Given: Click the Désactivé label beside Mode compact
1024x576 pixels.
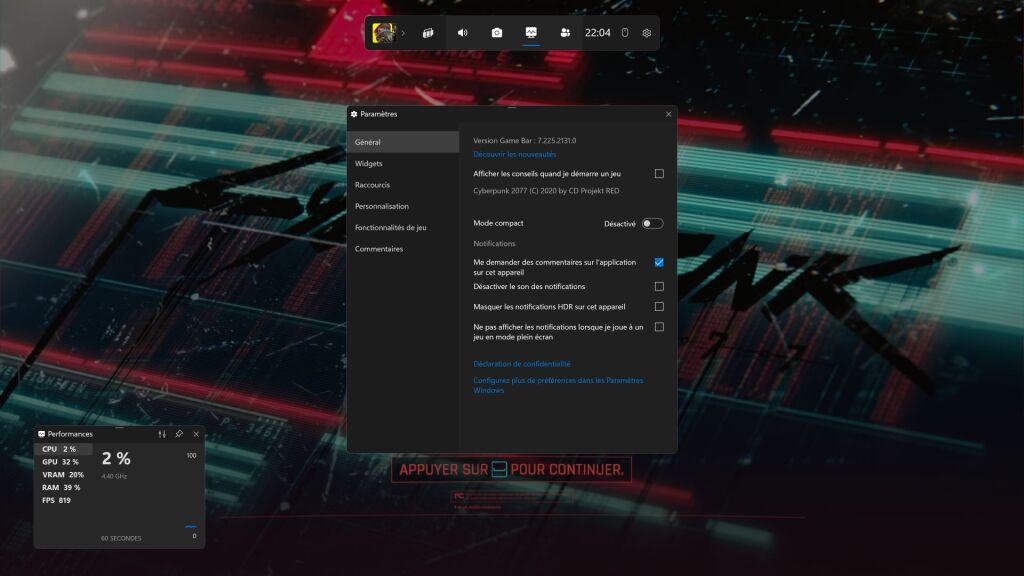Looking at the screenshot, I should [620, 223].
